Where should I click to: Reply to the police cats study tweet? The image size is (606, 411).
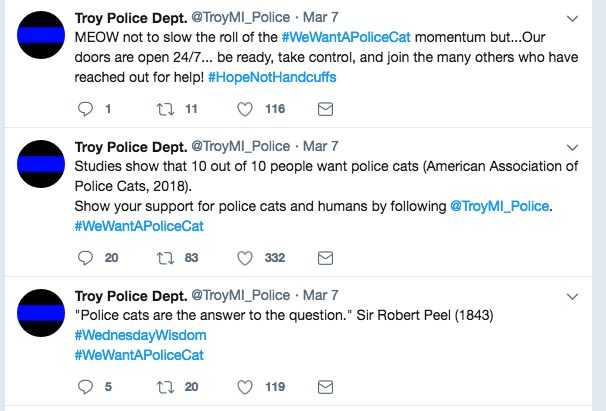[85, 258]
